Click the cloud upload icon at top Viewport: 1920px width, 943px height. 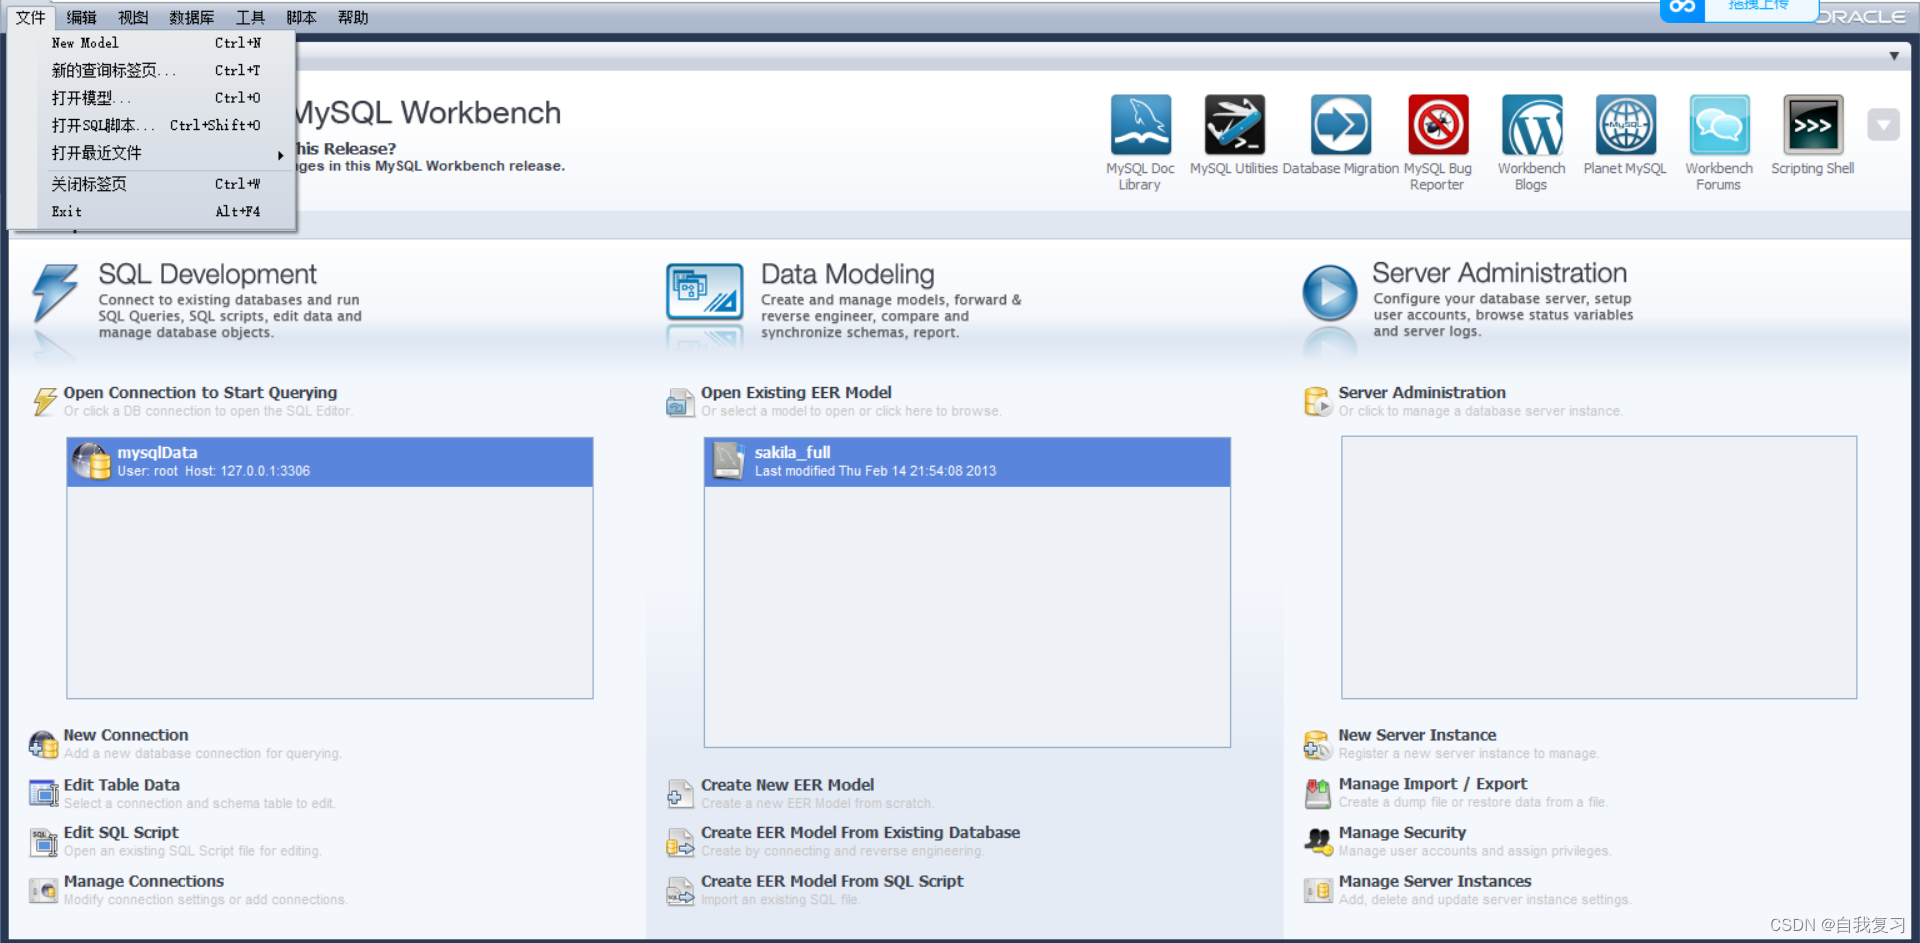(1682, 8)
